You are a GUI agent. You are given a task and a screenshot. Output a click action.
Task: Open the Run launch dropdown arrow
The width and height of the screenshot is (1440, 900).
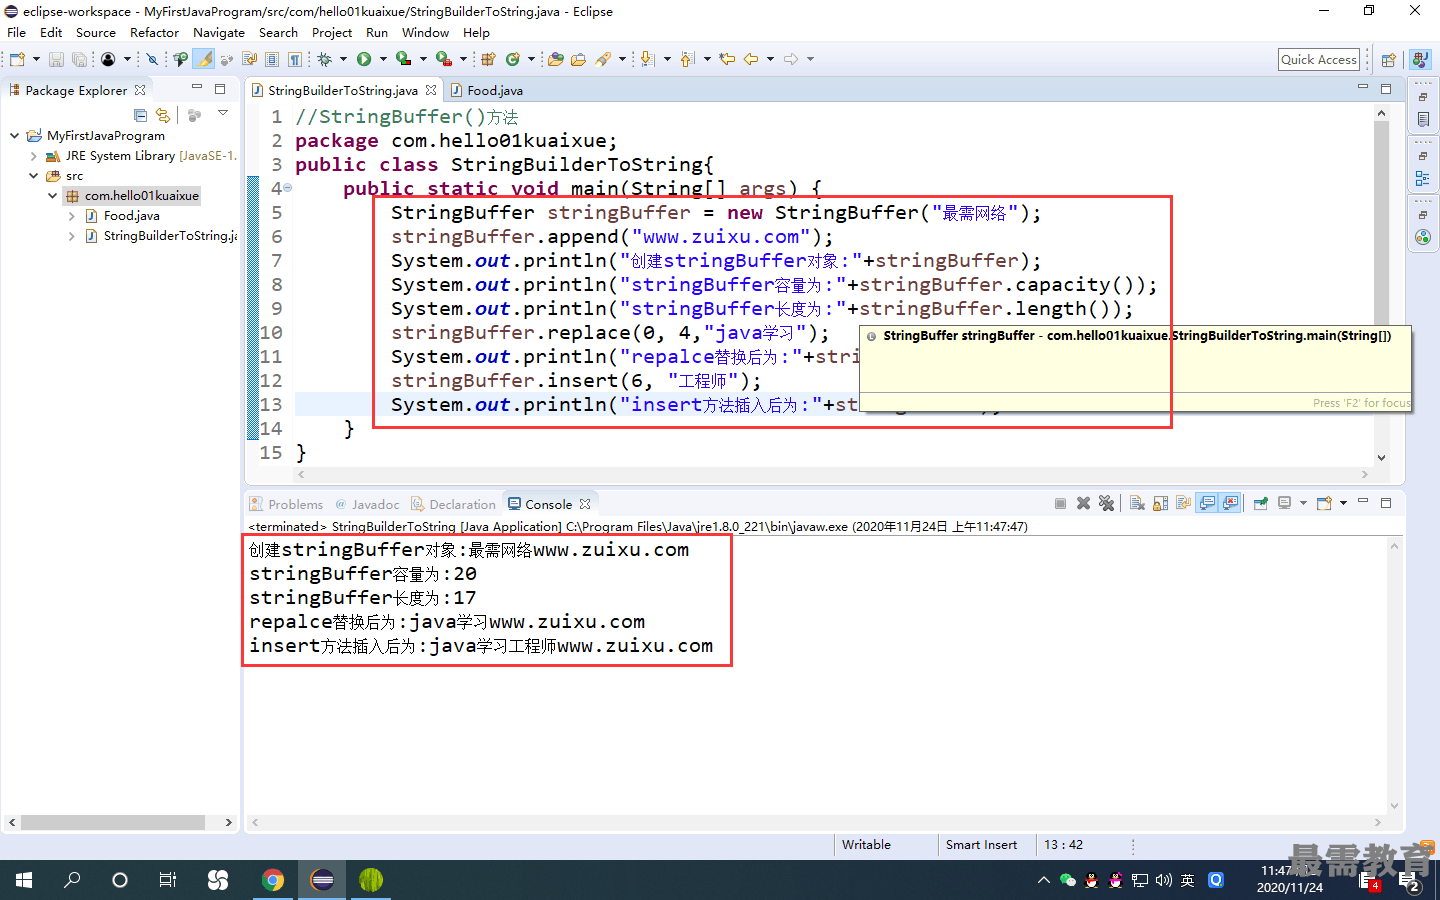(x=383, y=59)
